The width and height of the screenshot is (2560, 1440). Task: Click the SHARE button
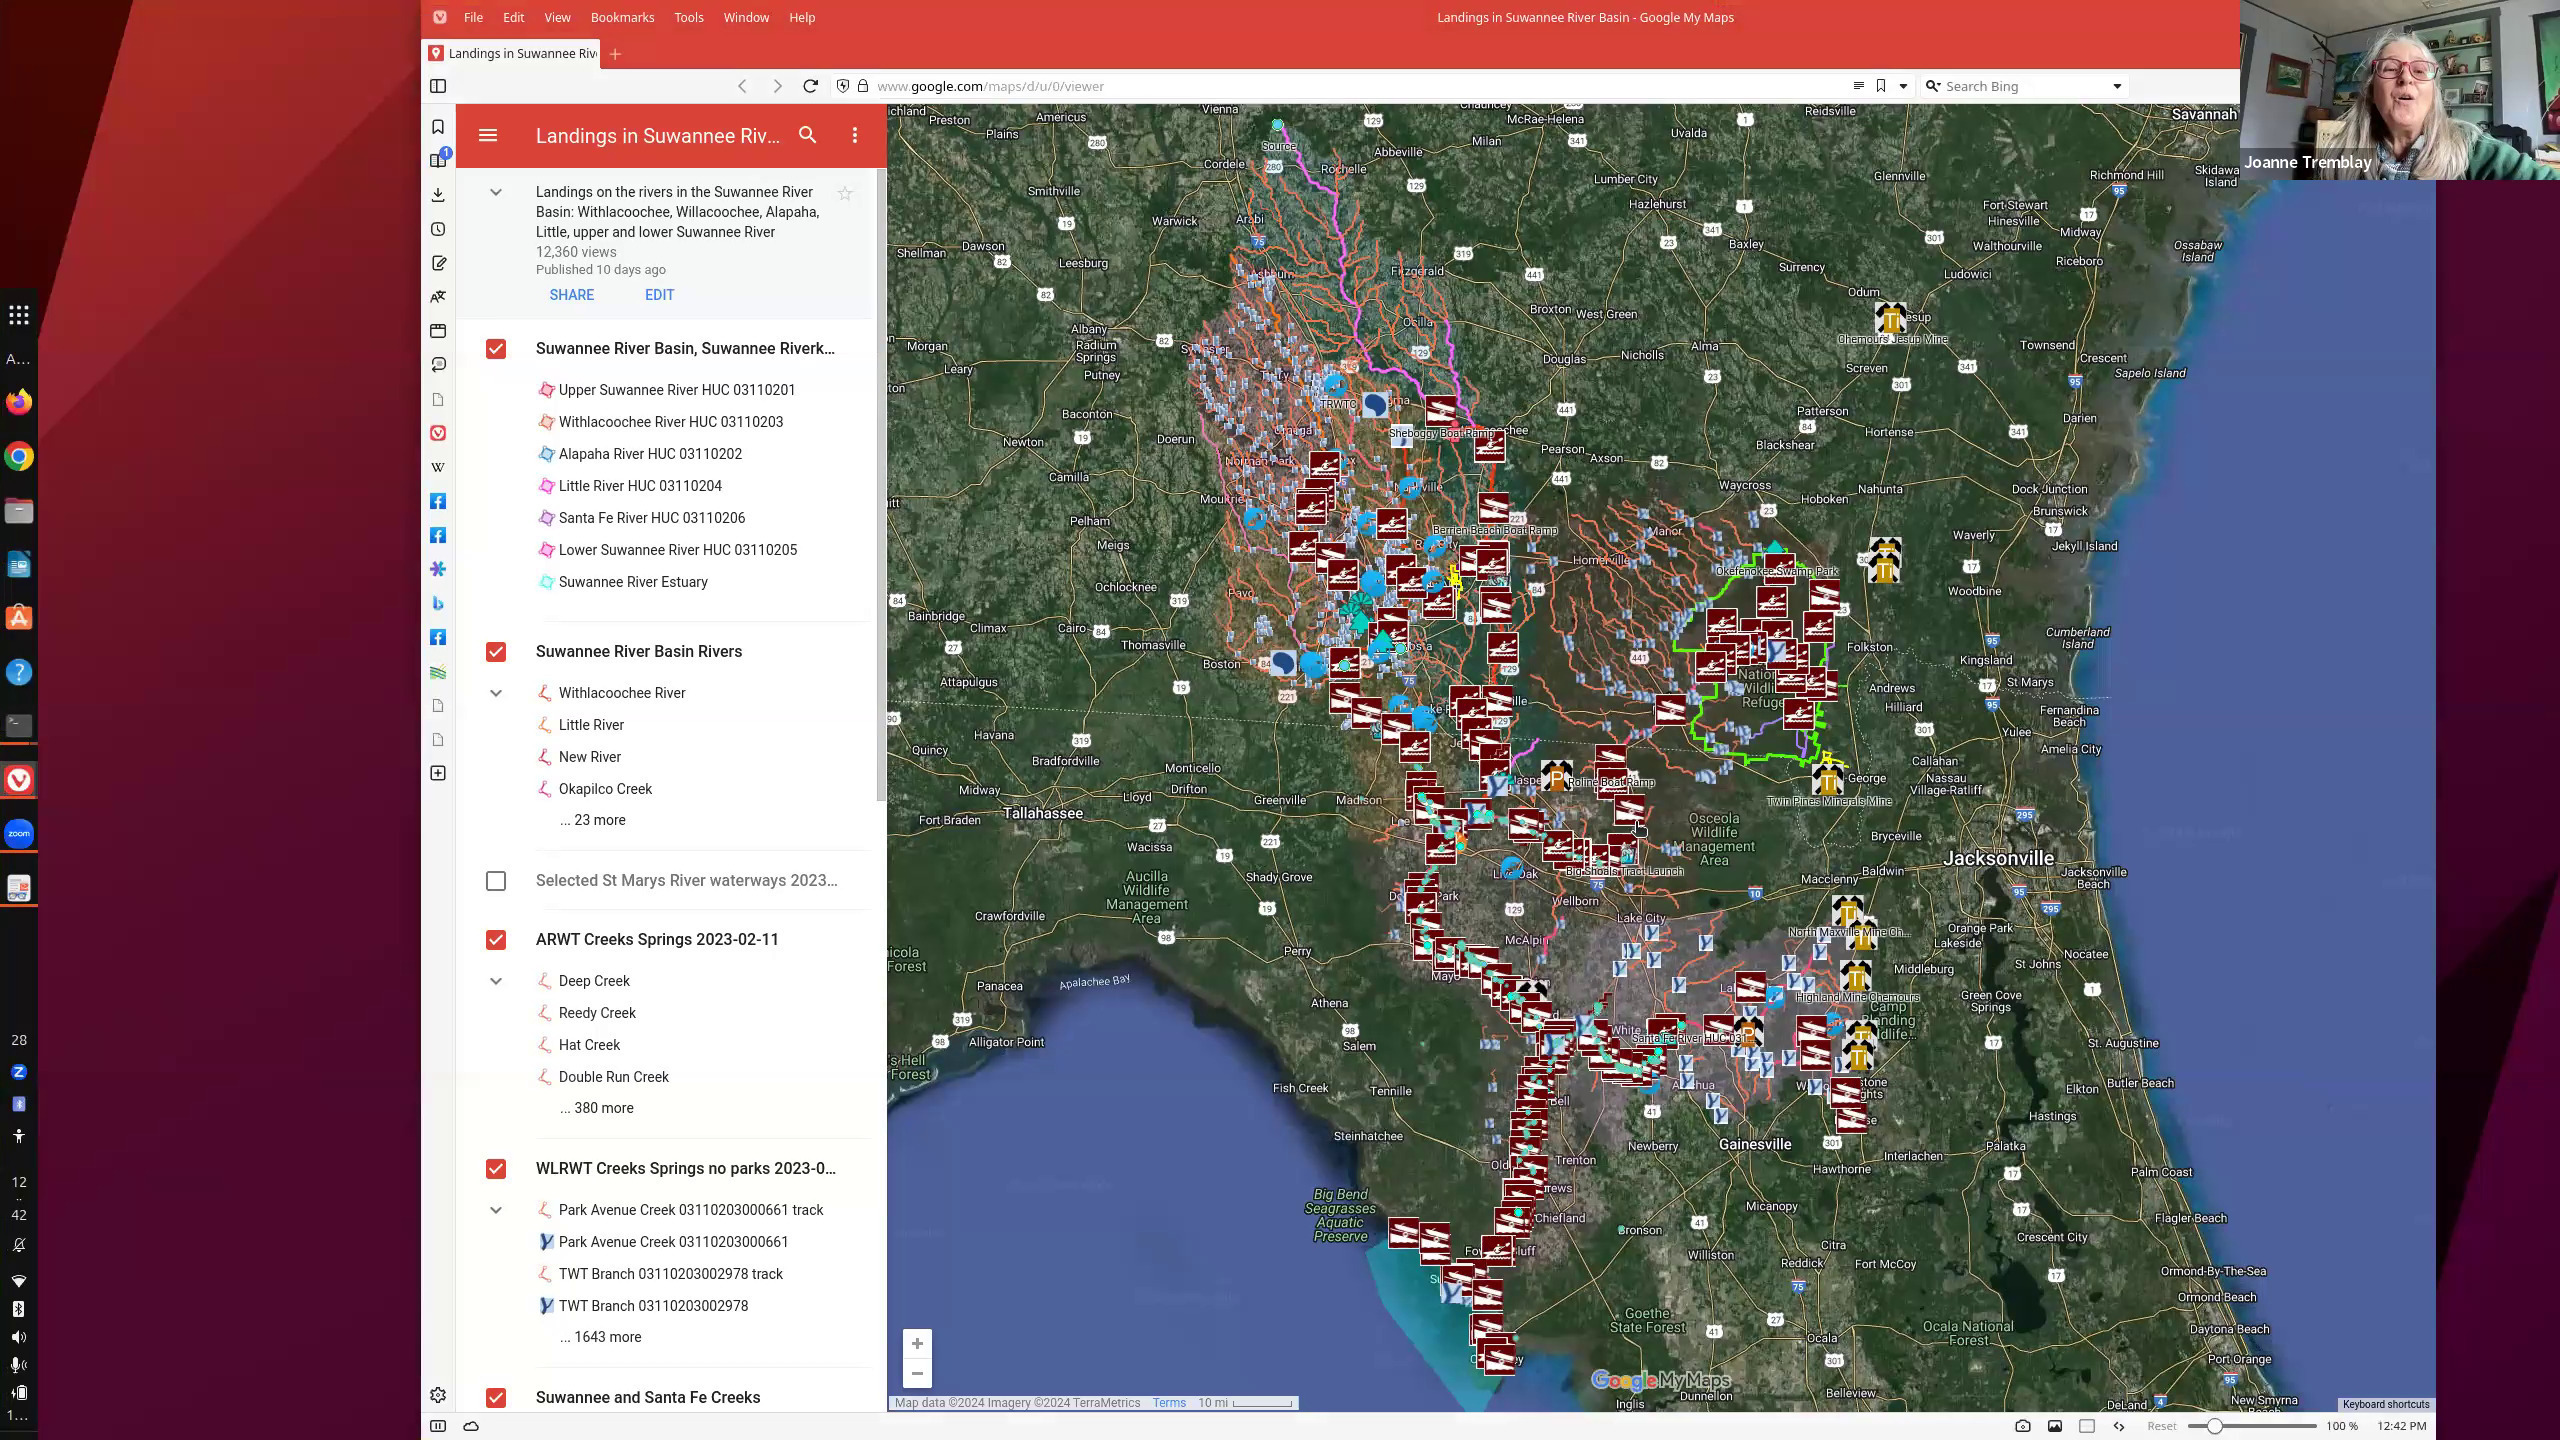pyautogui.click(x=571, y=295)
